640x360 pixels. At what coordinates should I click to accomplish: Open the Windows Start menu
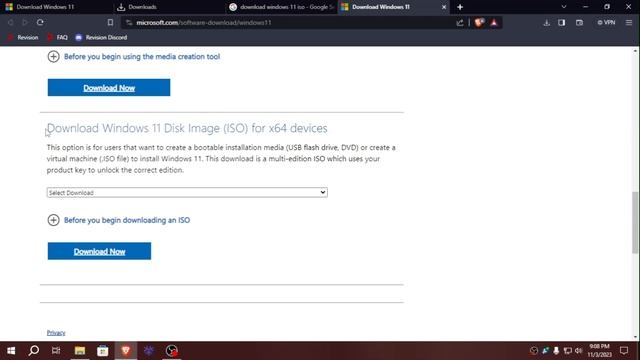[11, 351]
